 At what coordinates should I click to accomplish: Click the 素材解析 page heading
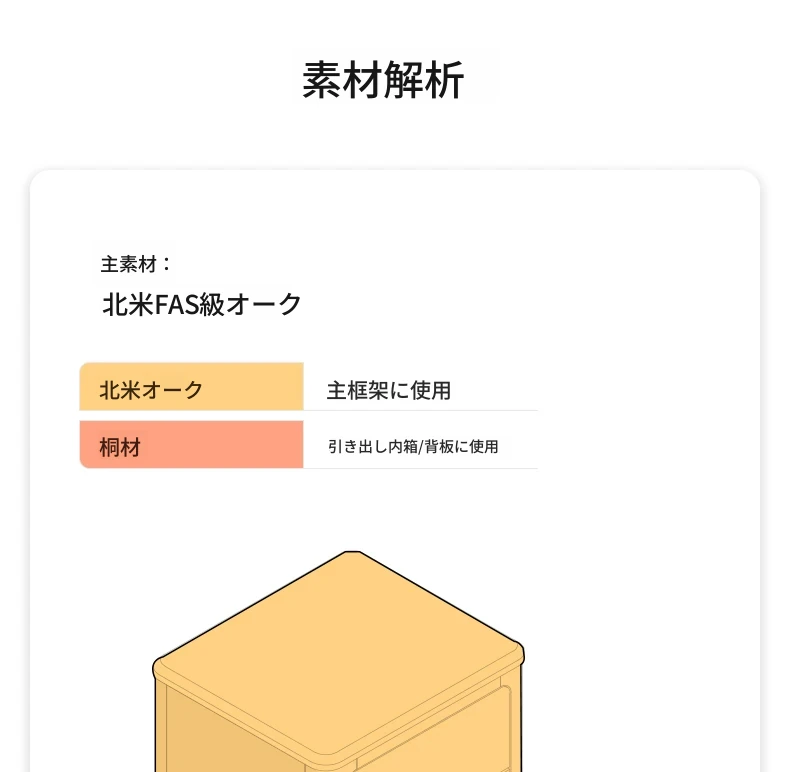[x=383, y=81]
